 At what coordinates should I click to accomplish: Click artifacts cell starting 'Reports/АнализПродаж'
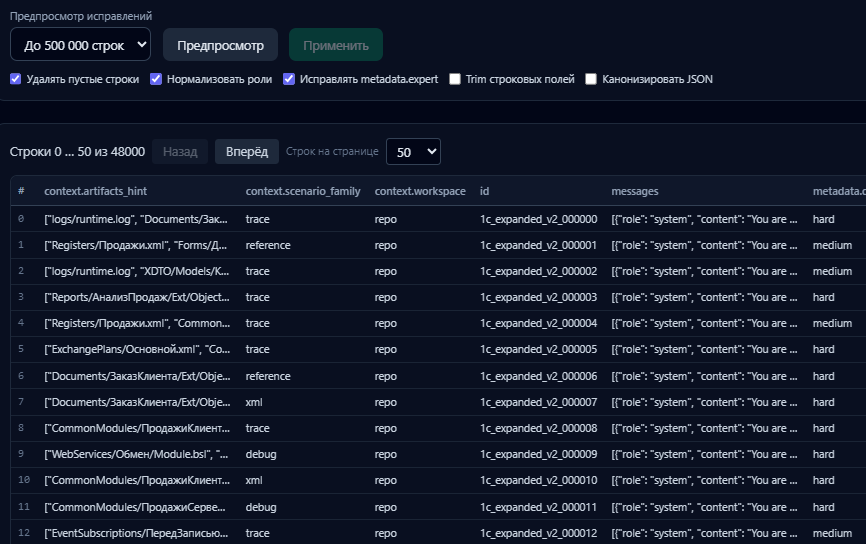pos(136,297)
